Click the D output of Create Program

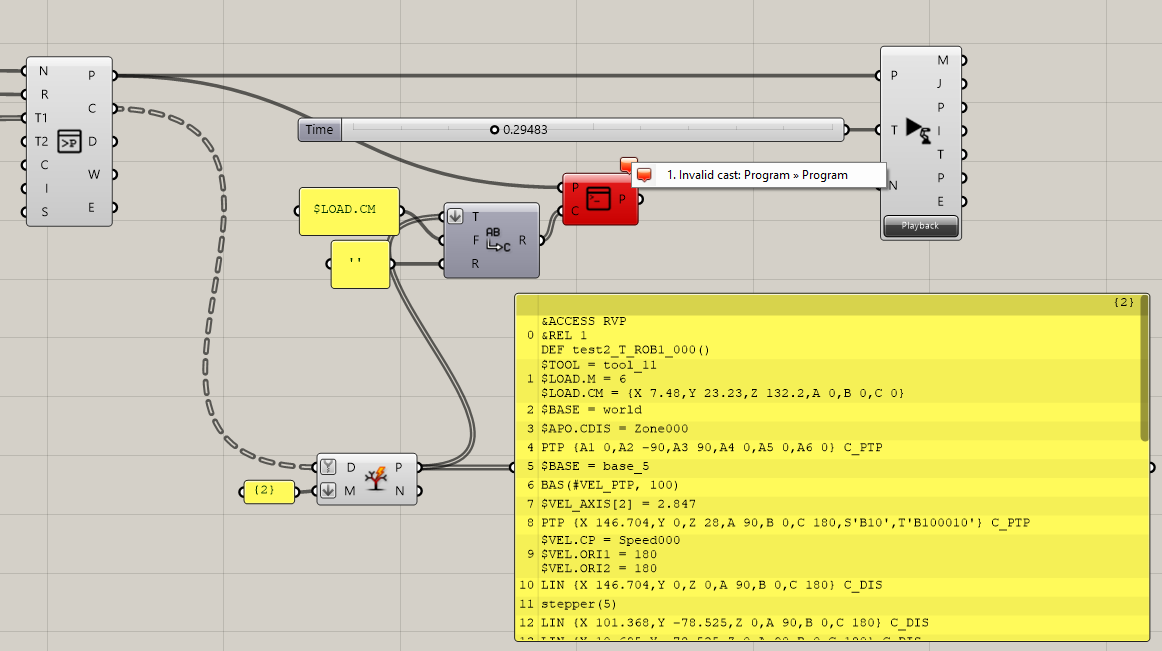92,141
